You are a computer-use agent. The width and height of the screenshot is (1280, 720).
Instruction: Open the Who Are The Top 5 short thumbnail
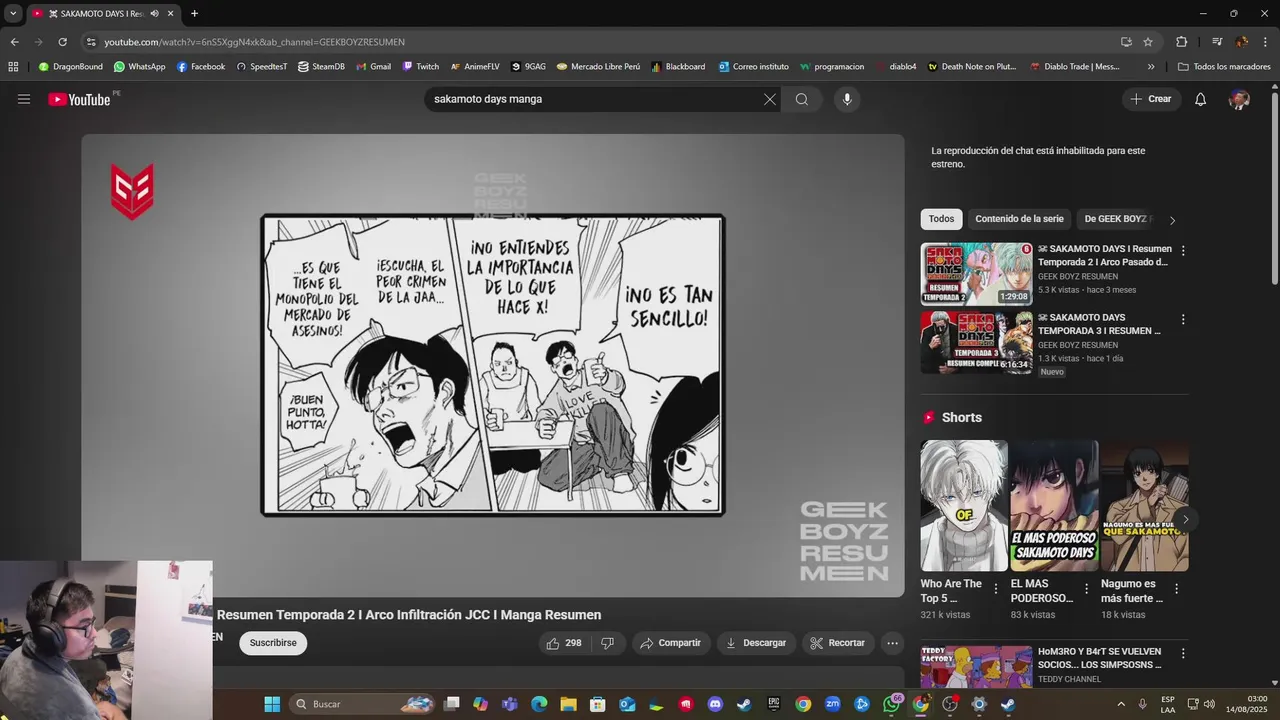[964, 506]
